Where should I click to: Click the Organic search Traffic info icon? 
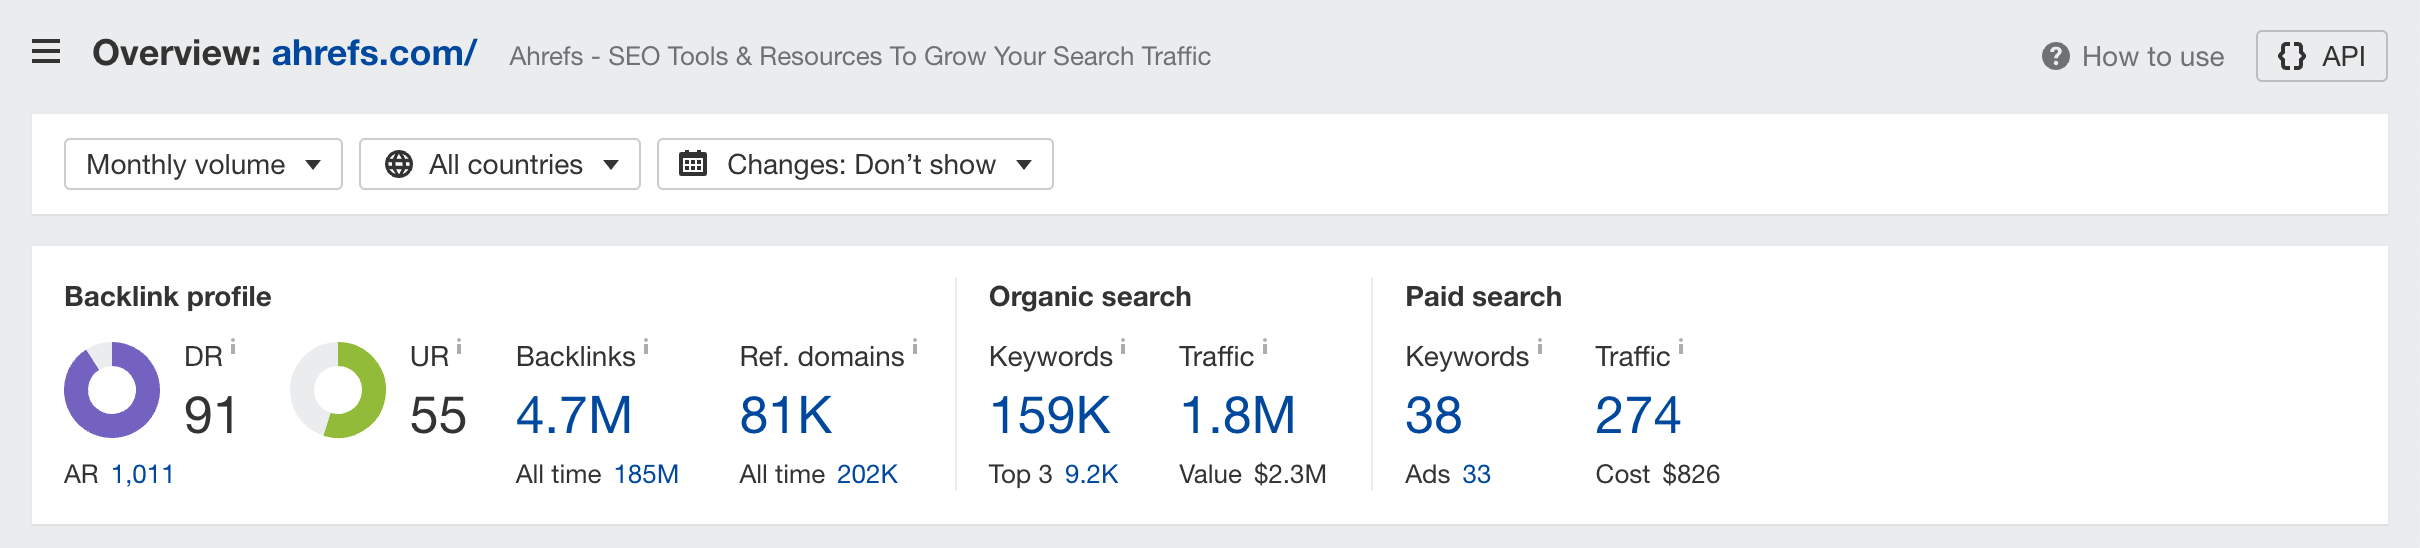(x=1265, y=347)
